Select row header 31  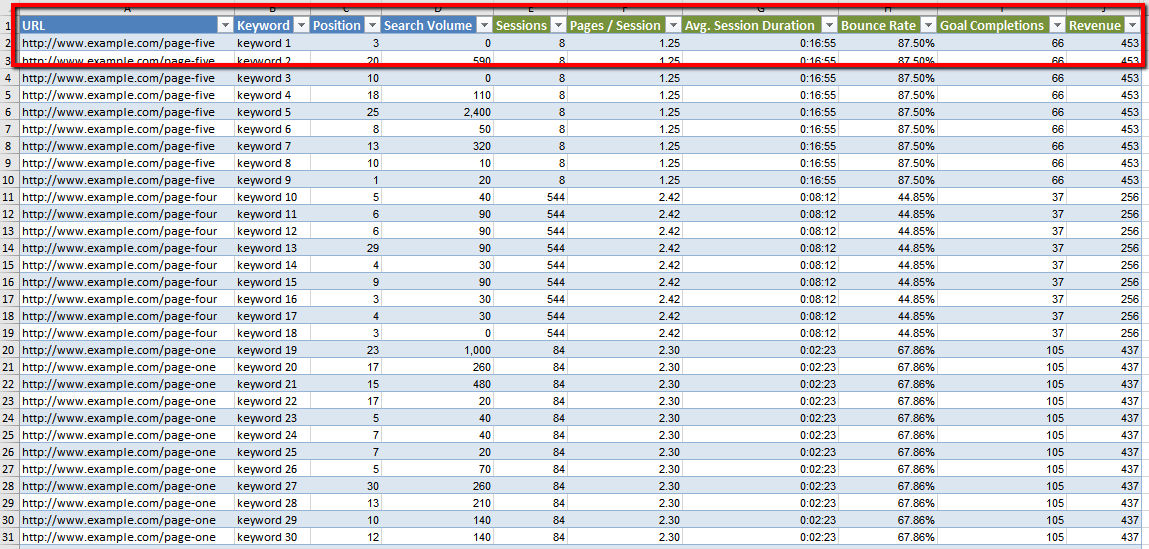tap(9, 537)
